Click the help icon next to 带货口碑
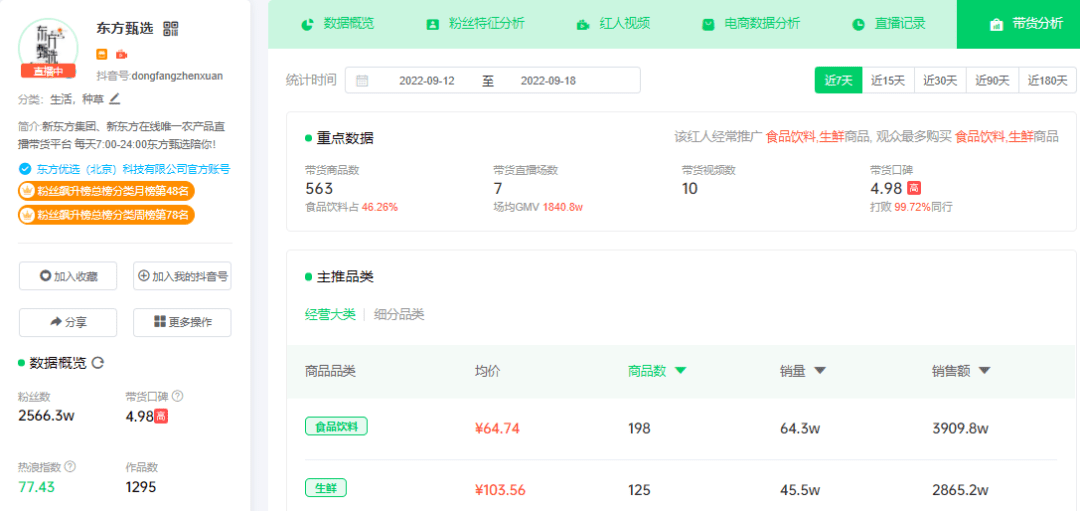This screenshot has height=511, width=1080. pos(178,396)
